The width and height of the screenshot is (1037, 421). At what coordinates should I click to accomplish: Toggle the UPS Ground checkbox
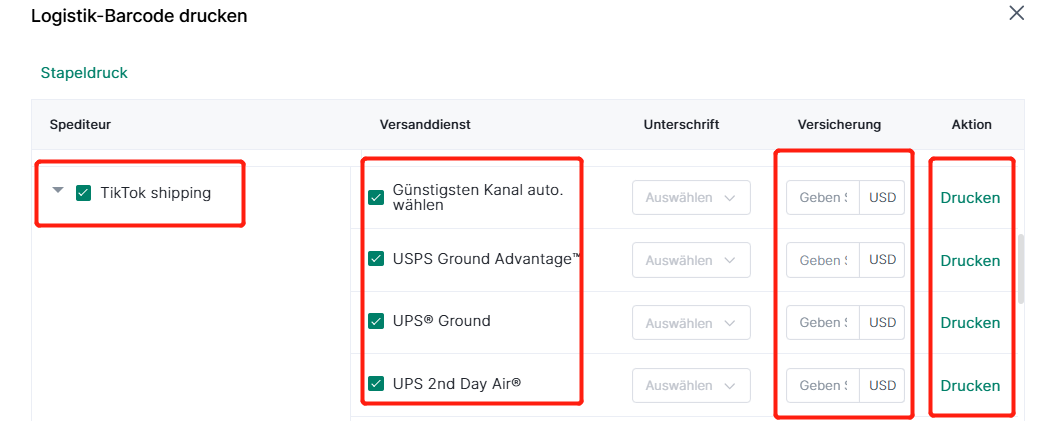[376, 321]
